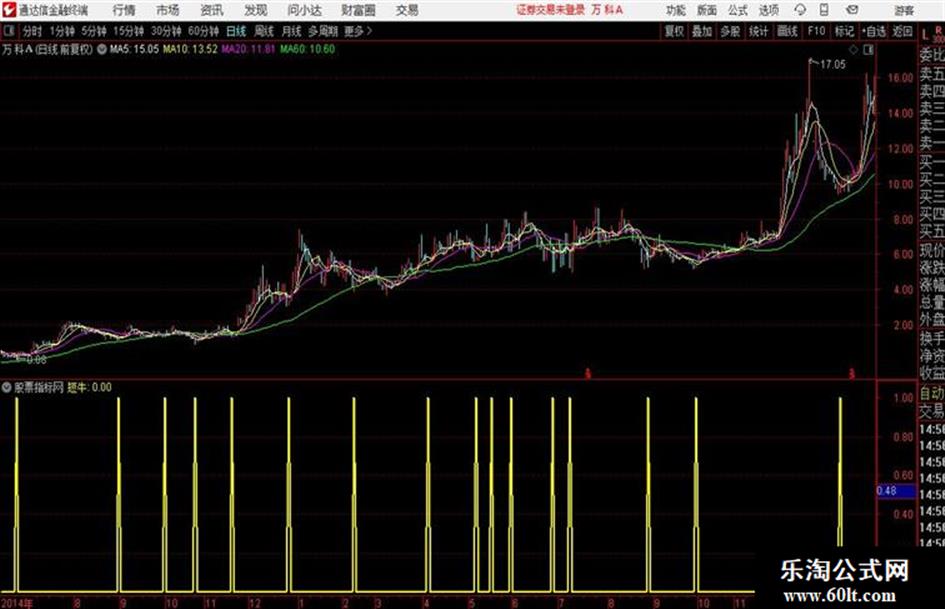Open the 版面 menu
Image resolution: width=945 pixels, height=609 pixels.
pos(706,10)
